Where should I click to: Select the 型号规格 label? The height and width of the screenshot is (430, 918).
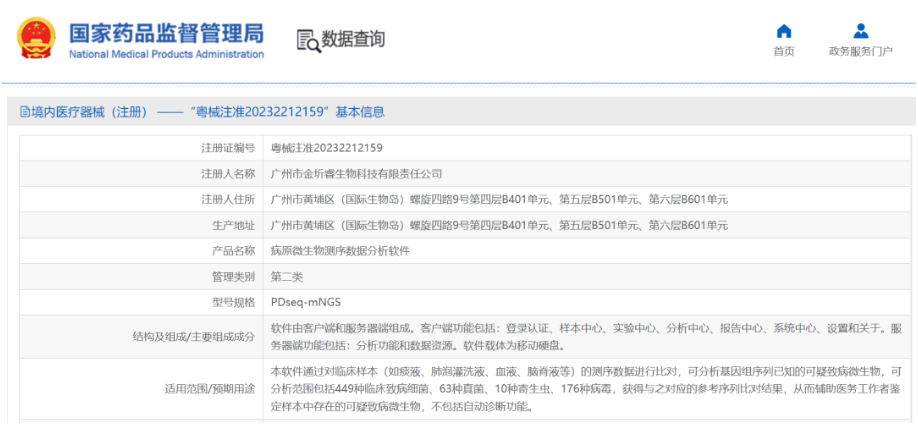coord(233,302)
